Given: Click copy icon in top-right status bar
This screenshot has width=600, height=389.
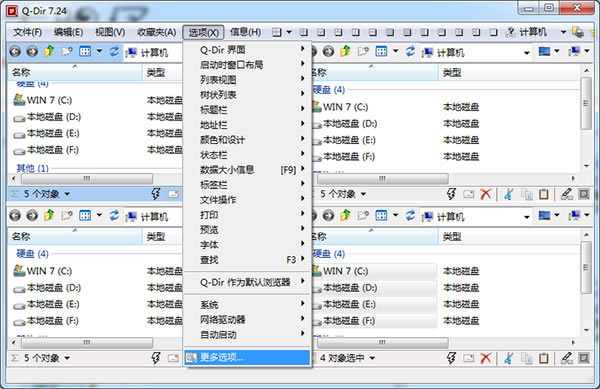Looking at the screenshot, I should [527, 195].
